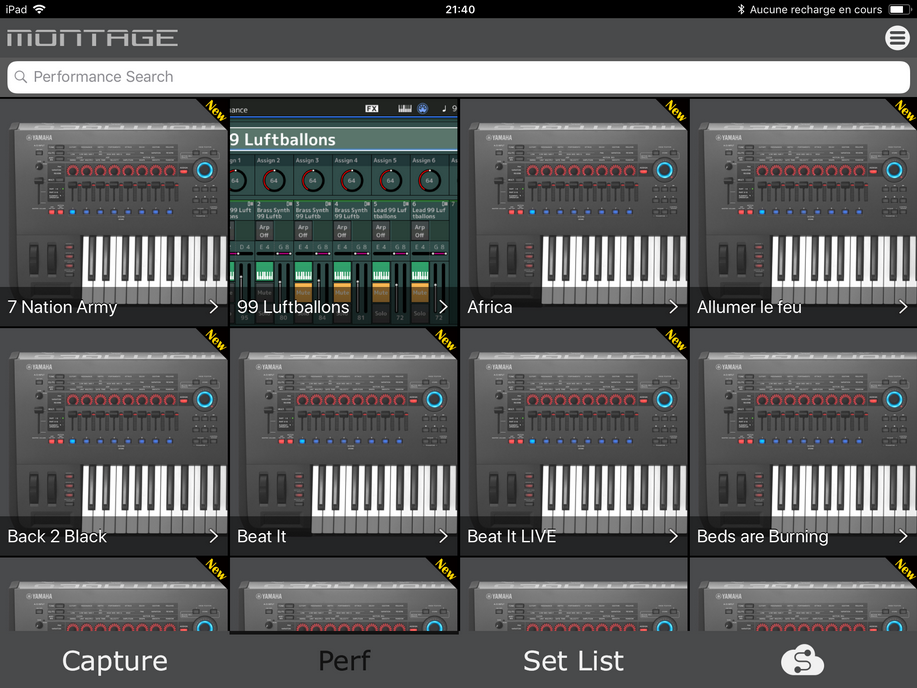Tap the New badge on Africa tile
The height and width of the screenshot is (688, 917).
675,110
